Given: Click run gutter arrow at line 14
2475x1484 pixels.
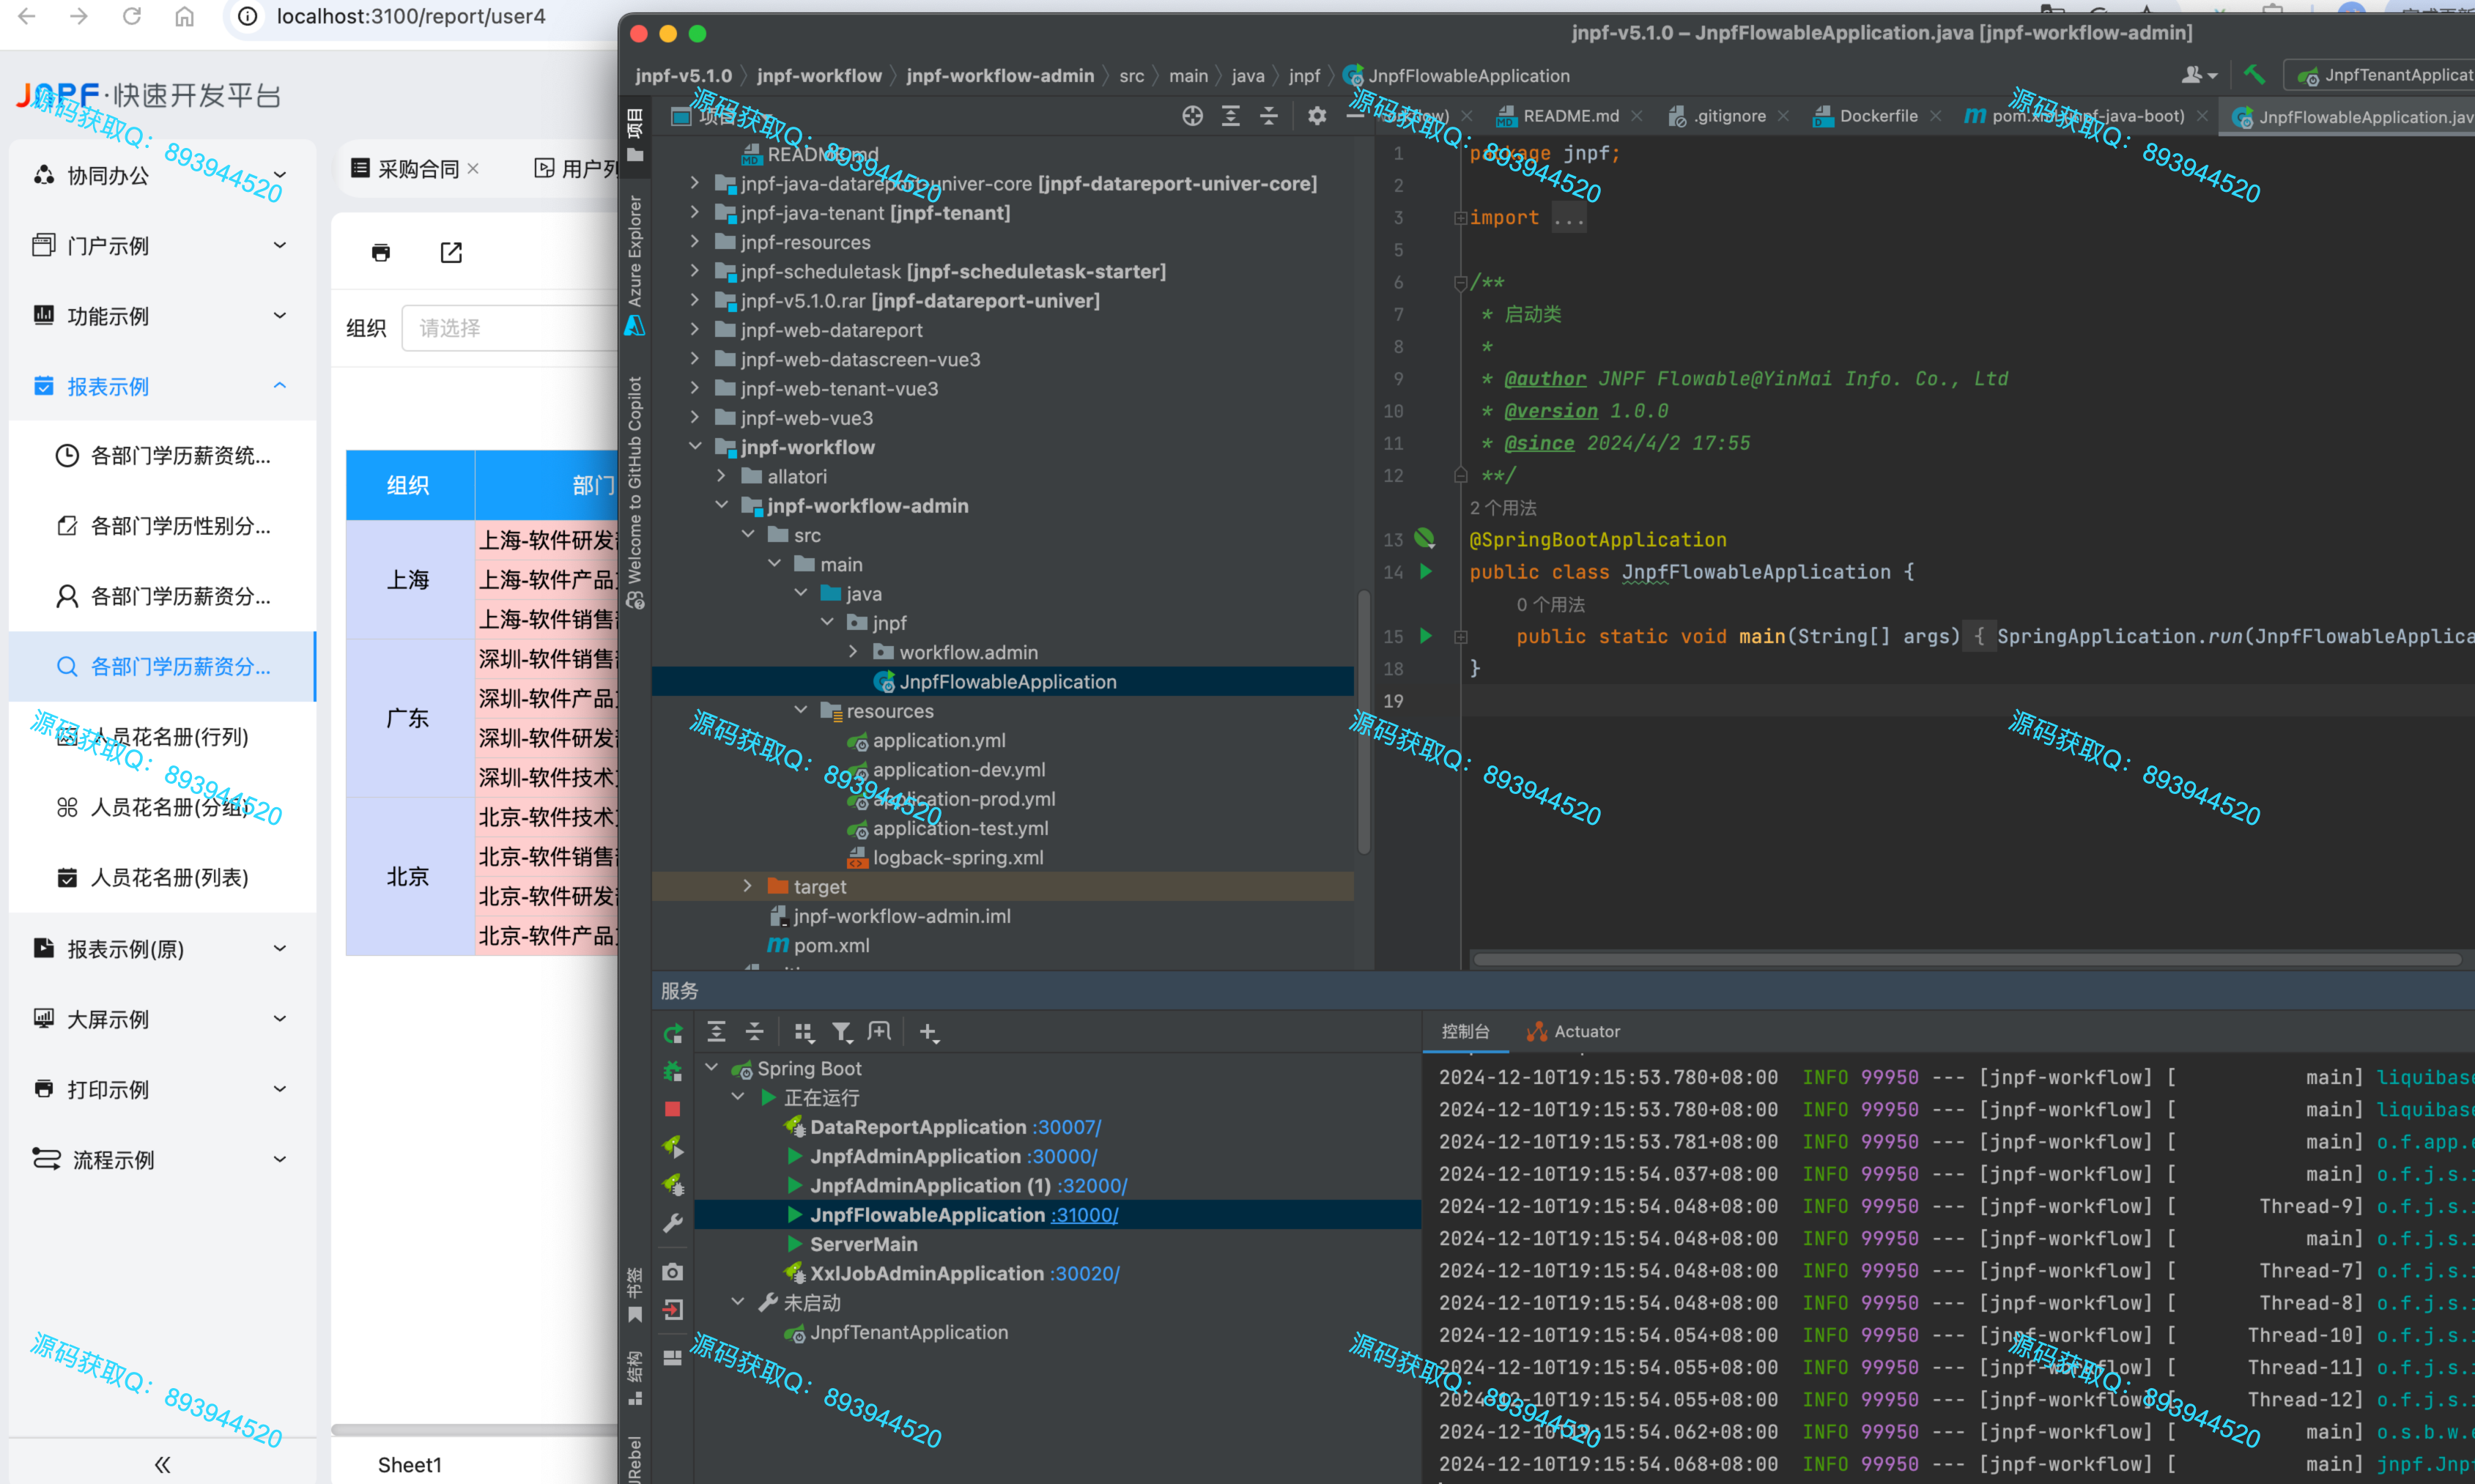Looking at the screenshot, I should point(1426,572).
